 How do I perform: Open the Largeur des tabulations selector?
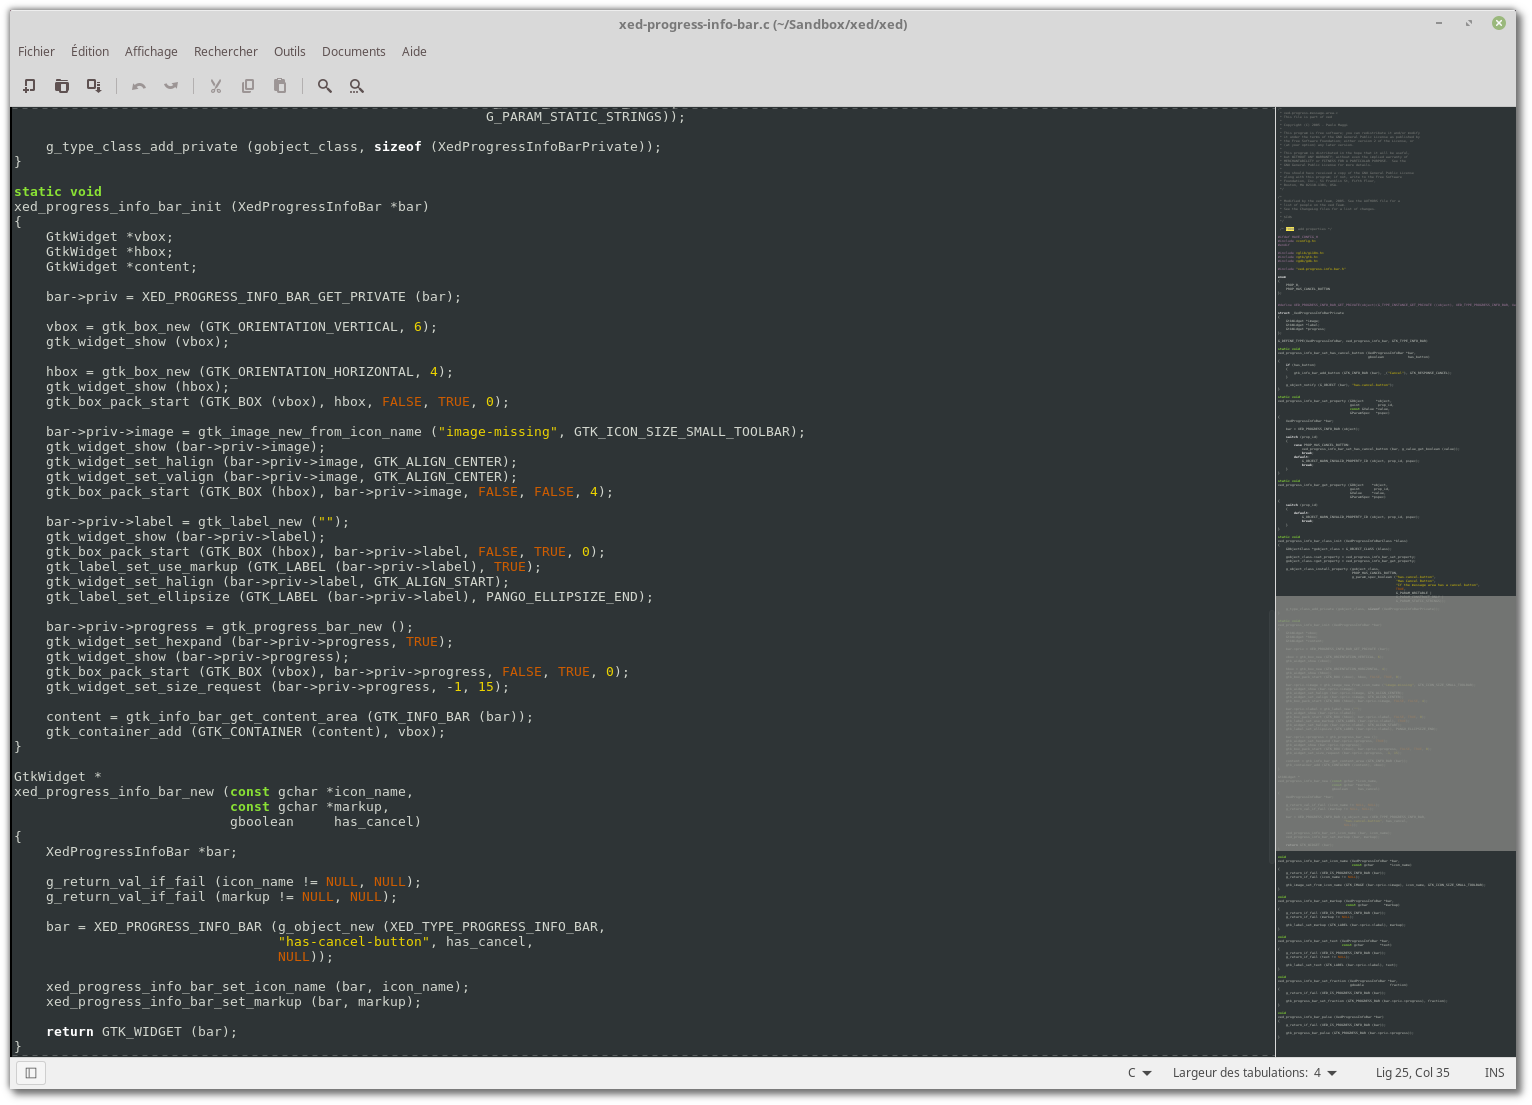1254,1072
